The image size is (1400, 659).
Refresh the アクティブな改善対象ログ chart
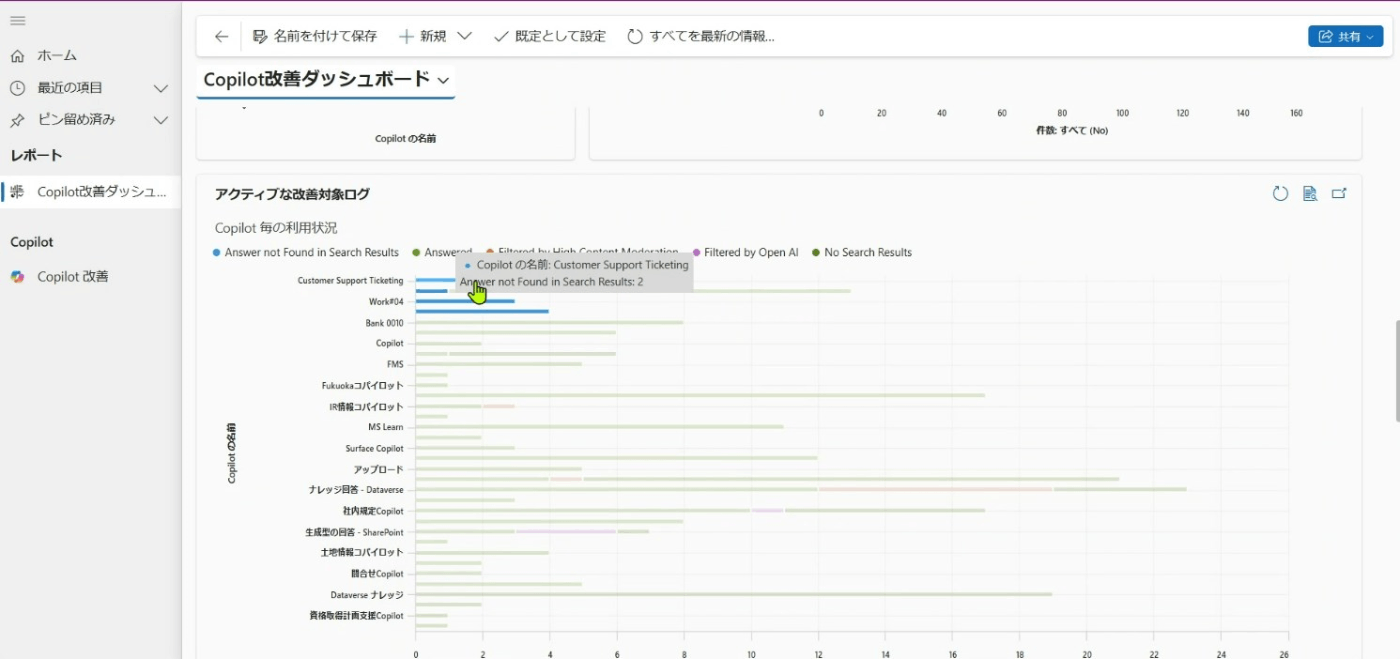click(x=1280, y=194)
